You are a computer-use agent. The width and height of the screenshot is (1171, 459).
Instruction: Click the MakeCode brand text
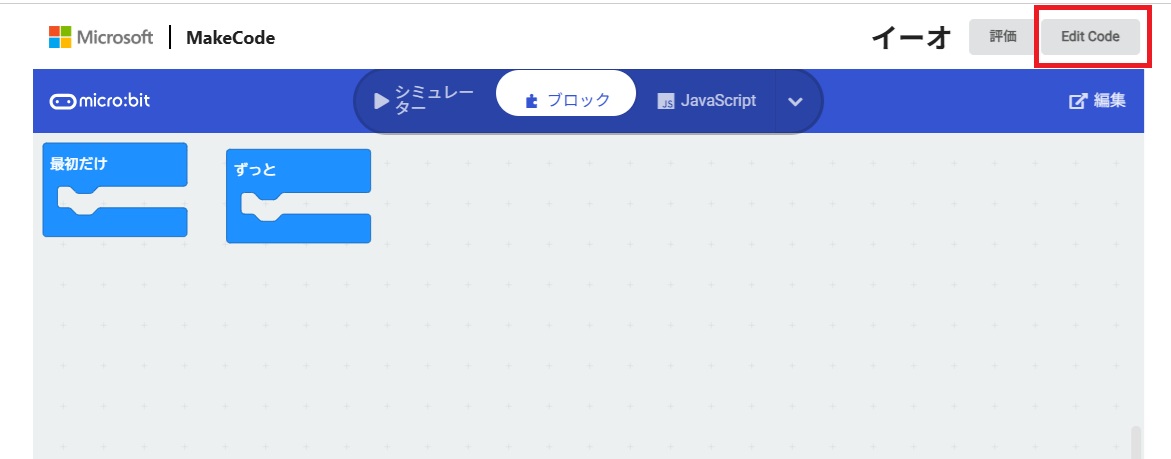(230, 38)
